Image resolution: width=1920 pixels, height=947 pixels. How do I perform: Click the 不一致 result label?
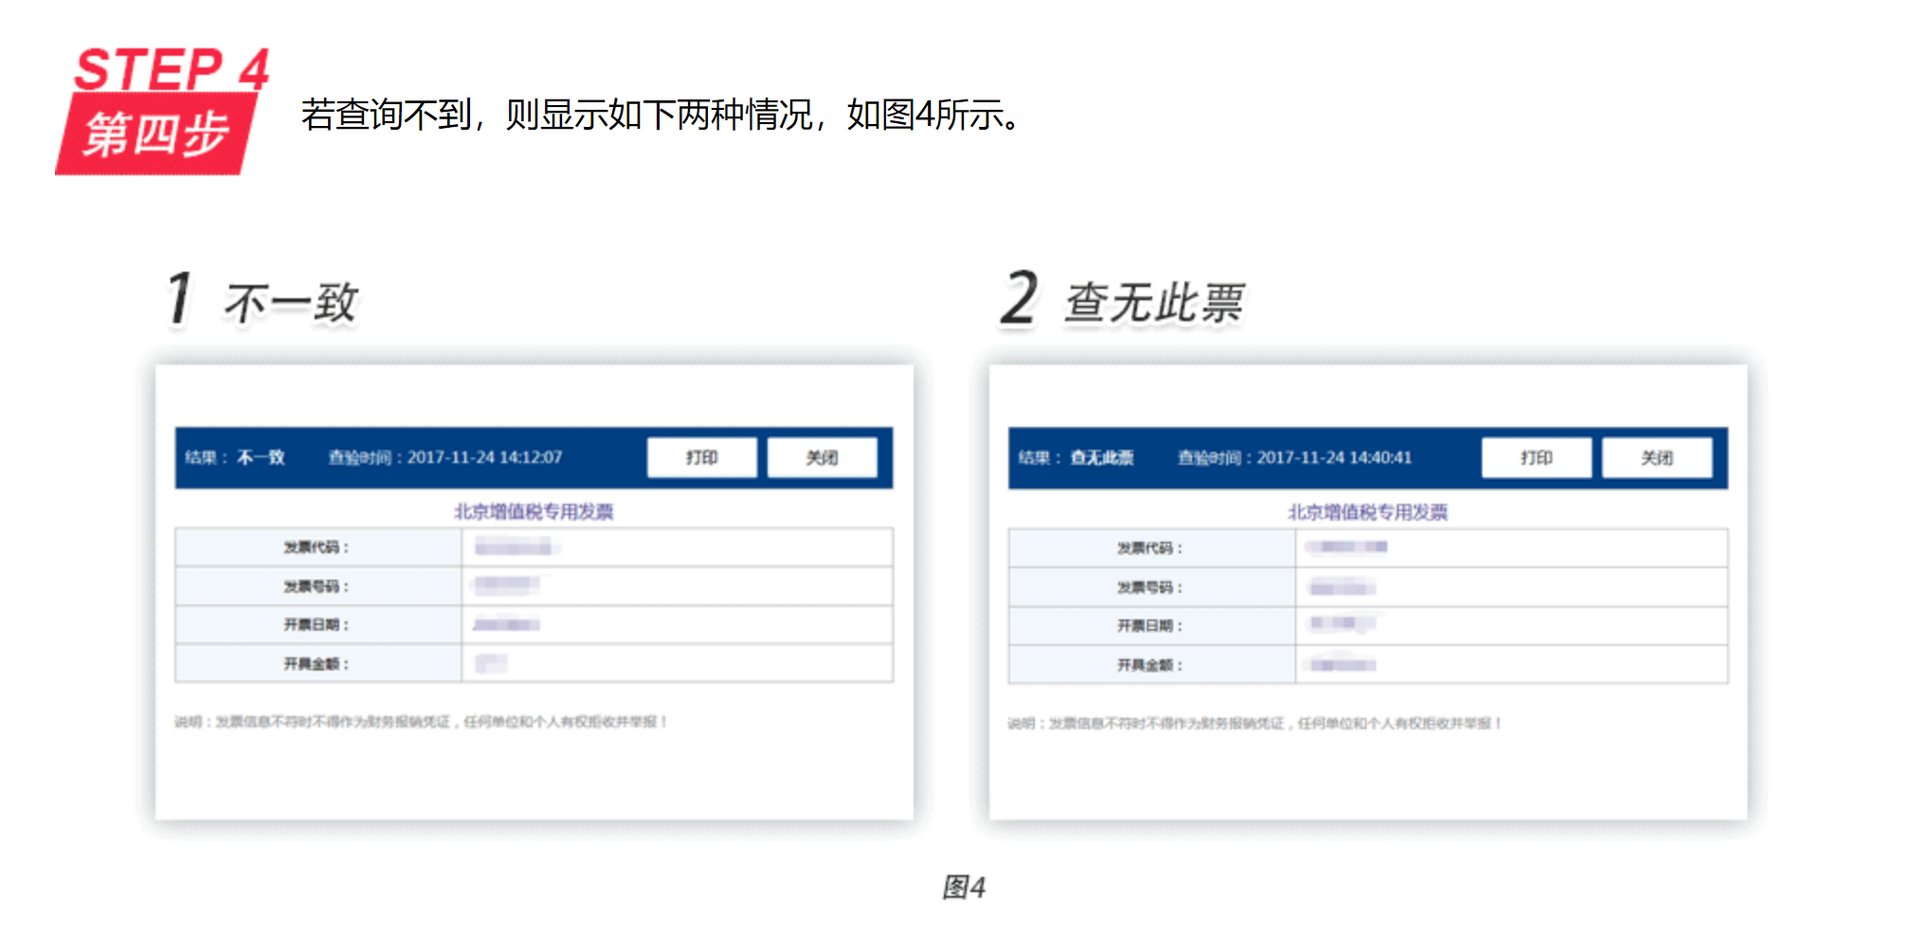point(260,457)
